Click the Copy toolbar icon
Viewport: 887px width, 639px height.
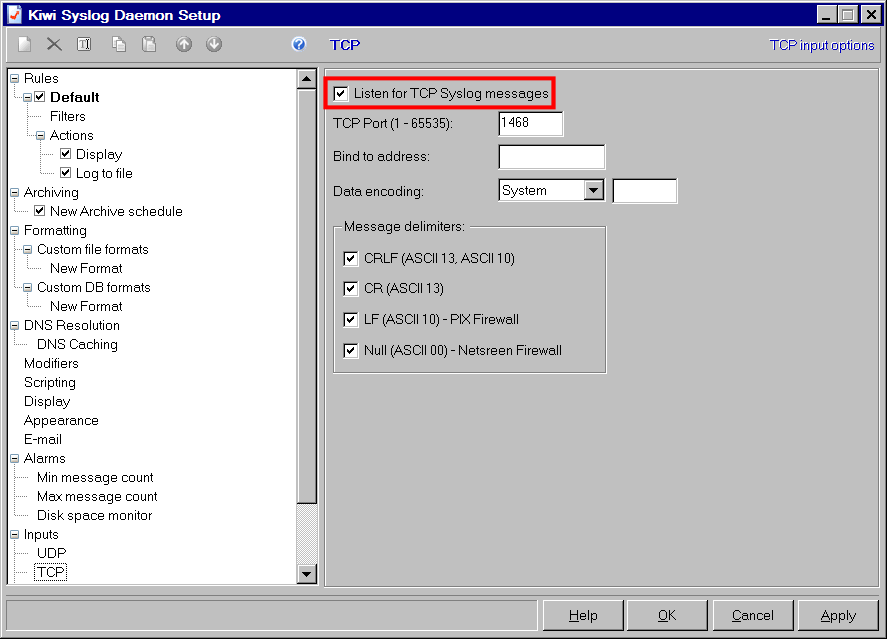coord(119,44)
